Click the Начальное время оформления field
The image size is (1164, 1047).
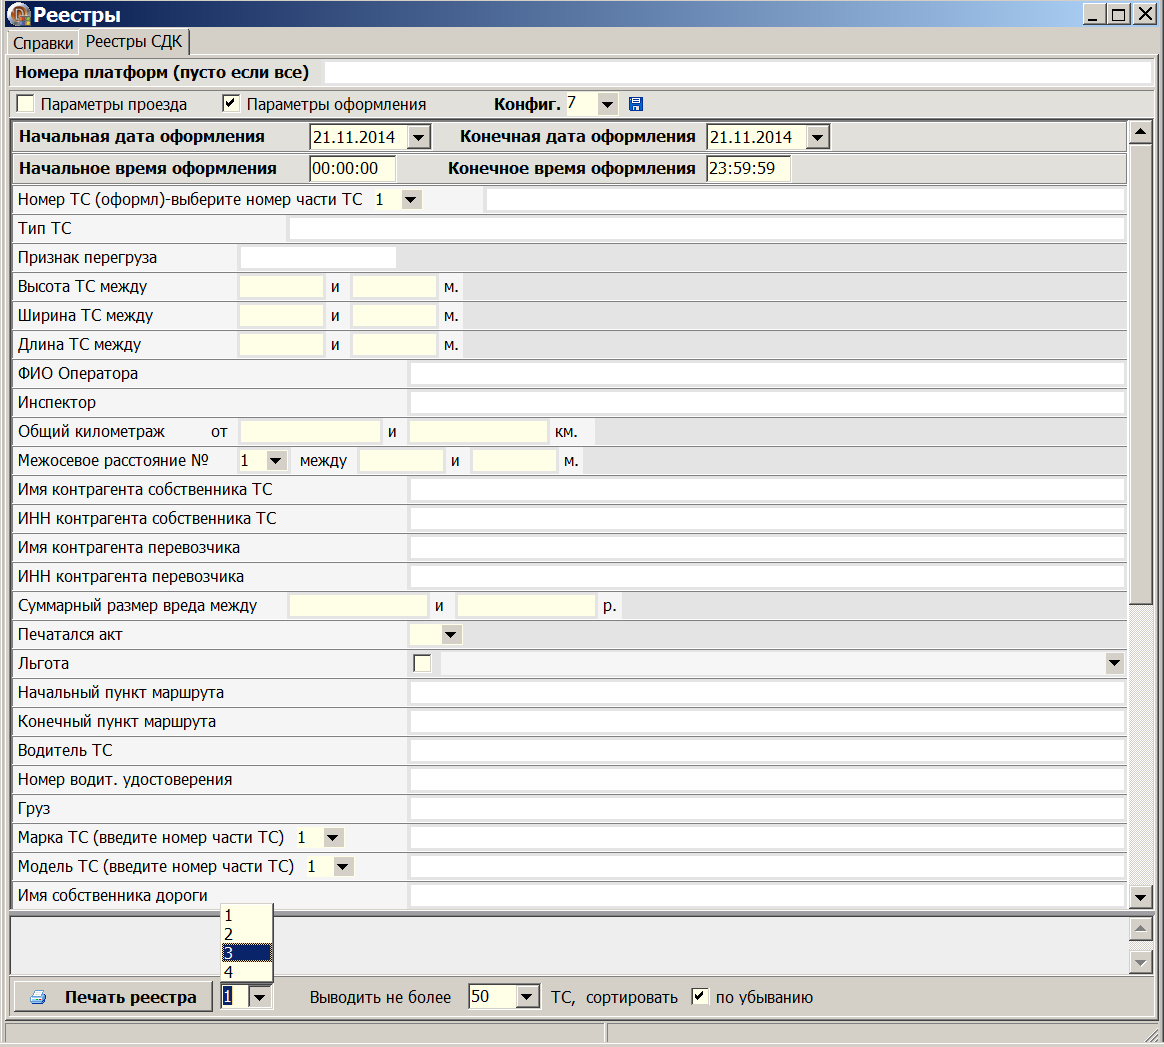[352, 168]
